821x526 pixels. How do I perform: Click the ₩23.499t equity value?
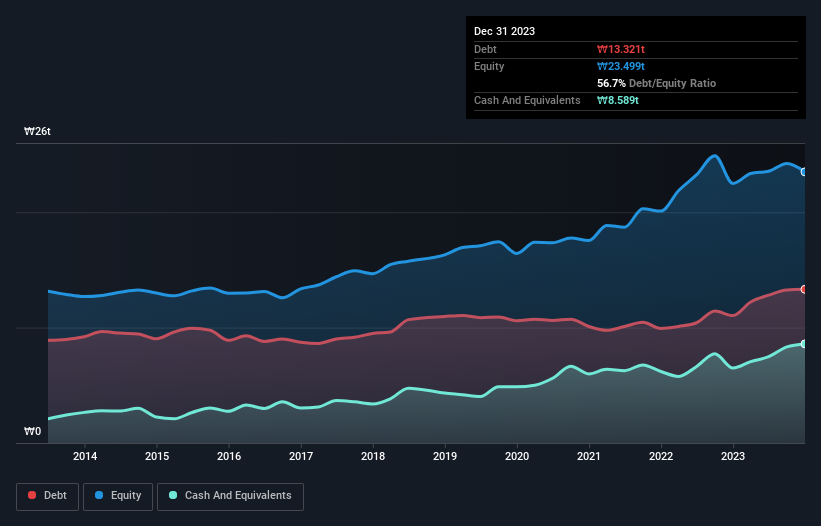click(620, 66)
